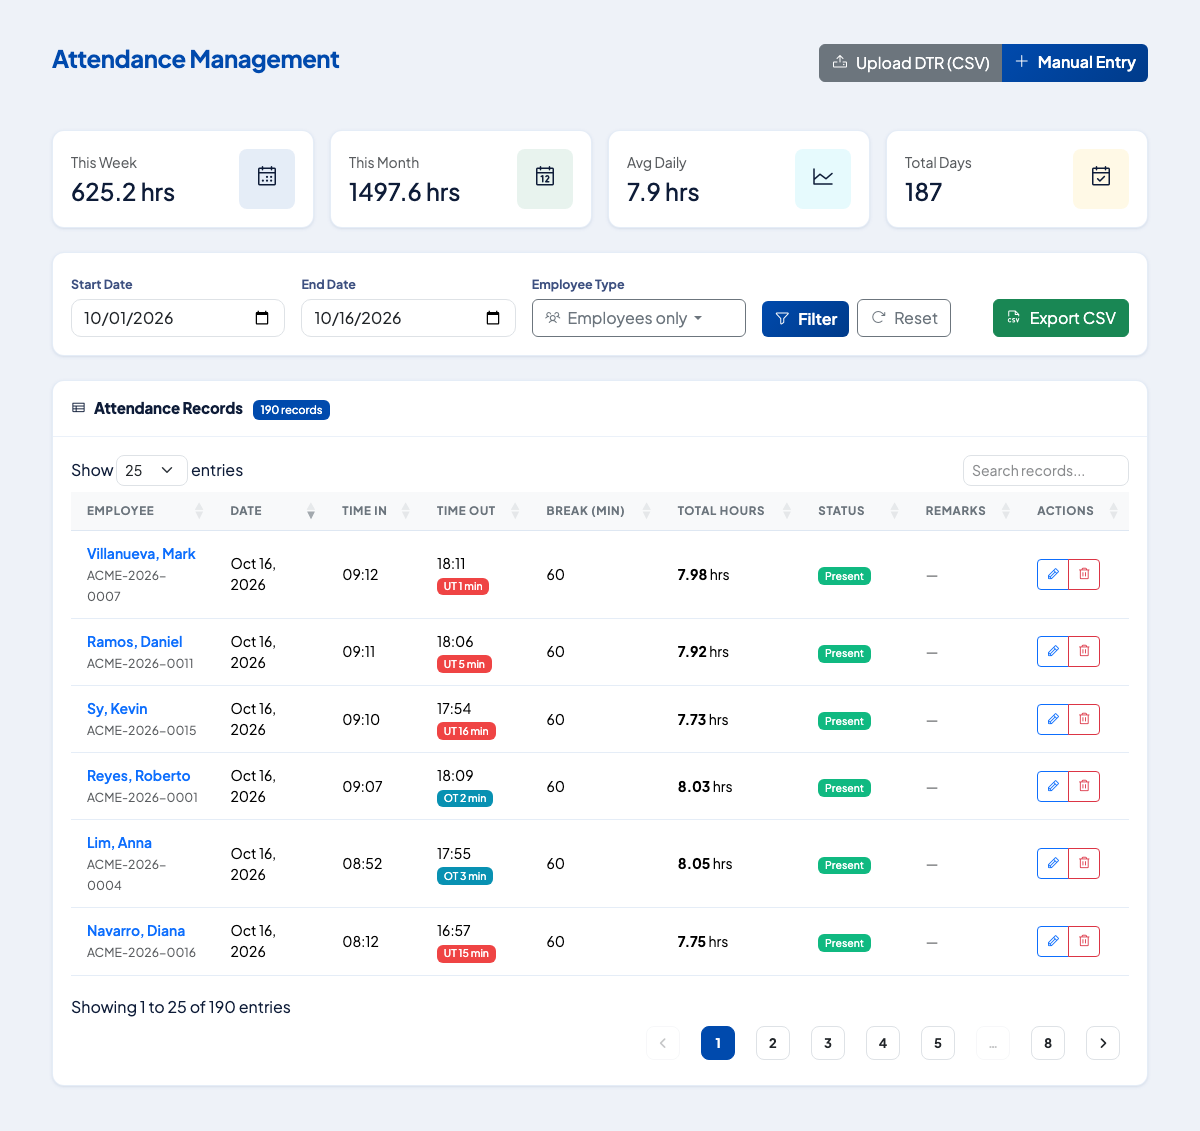Open Navarro, Diana employee link
1200x1131 pixels.
(136, 931)
